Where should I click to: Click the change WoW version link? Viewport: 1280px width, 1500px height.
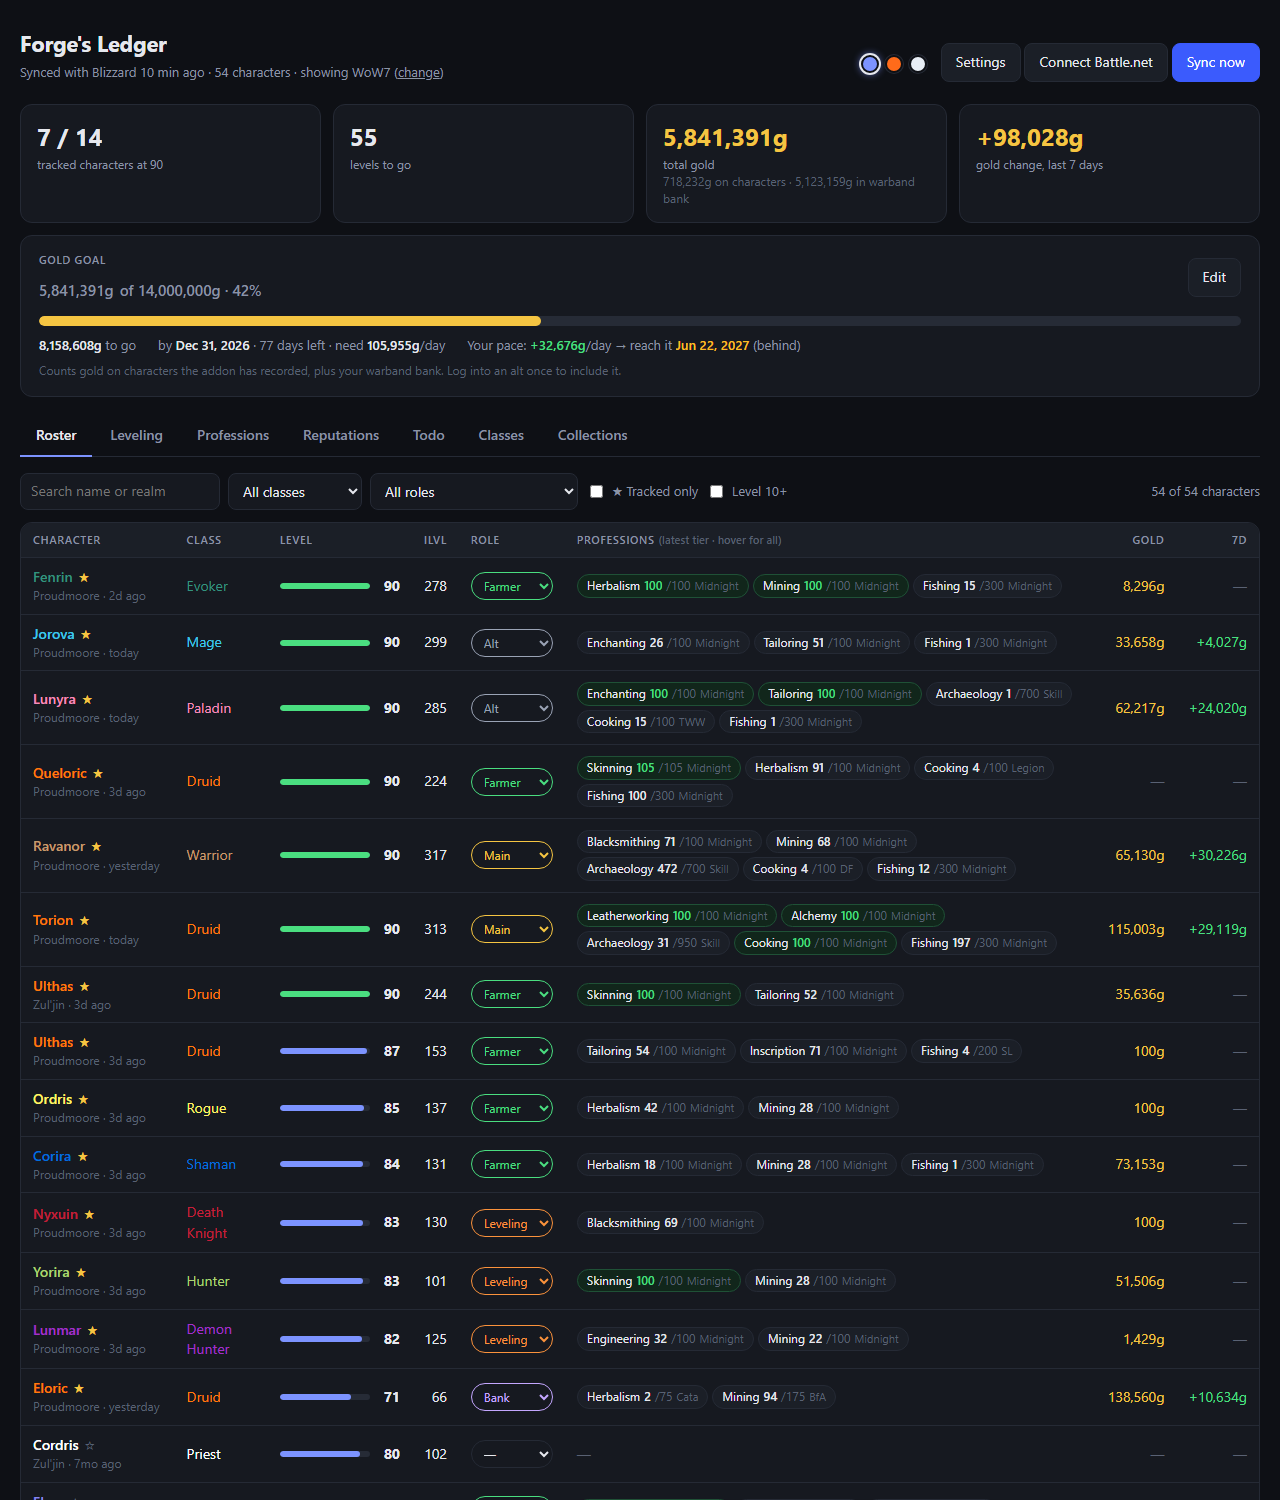coord(419,73)
